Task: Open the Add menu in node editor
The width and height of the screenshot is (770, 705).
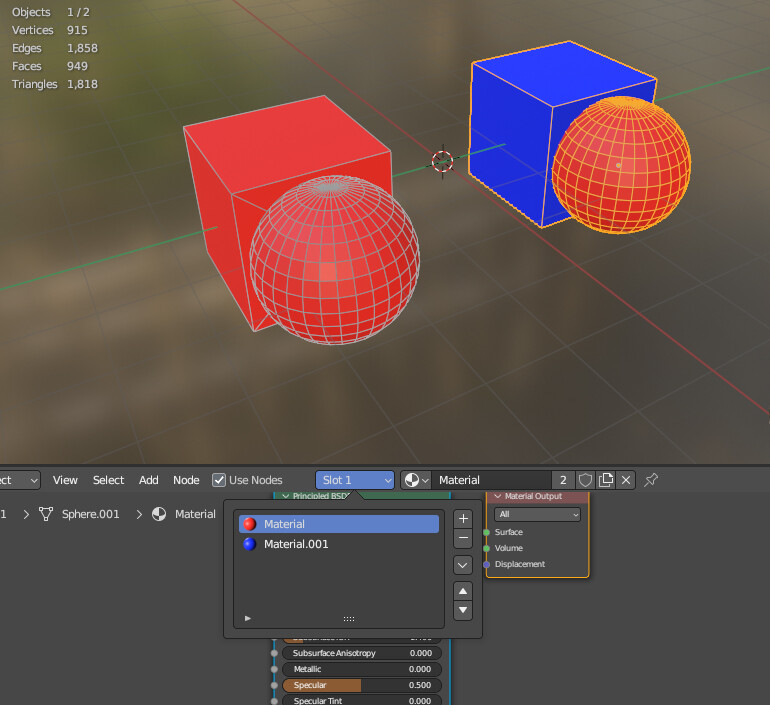Action: pos(148,480)
